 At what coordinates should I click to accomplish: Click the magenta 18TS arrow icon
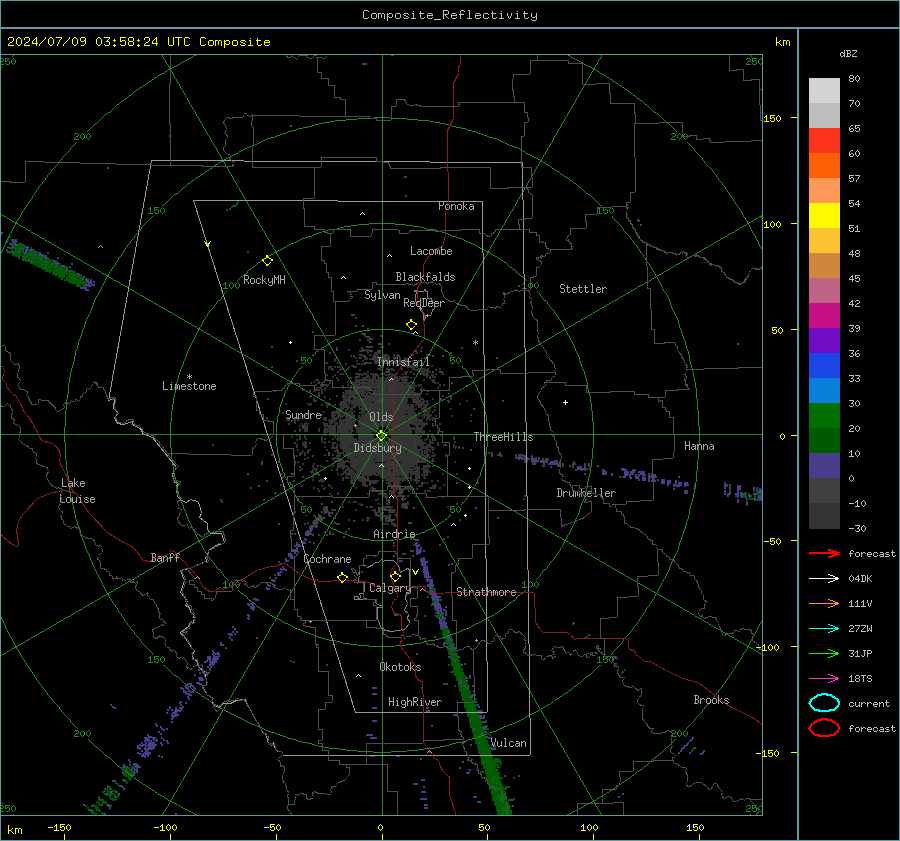click(x=824, y=679)
